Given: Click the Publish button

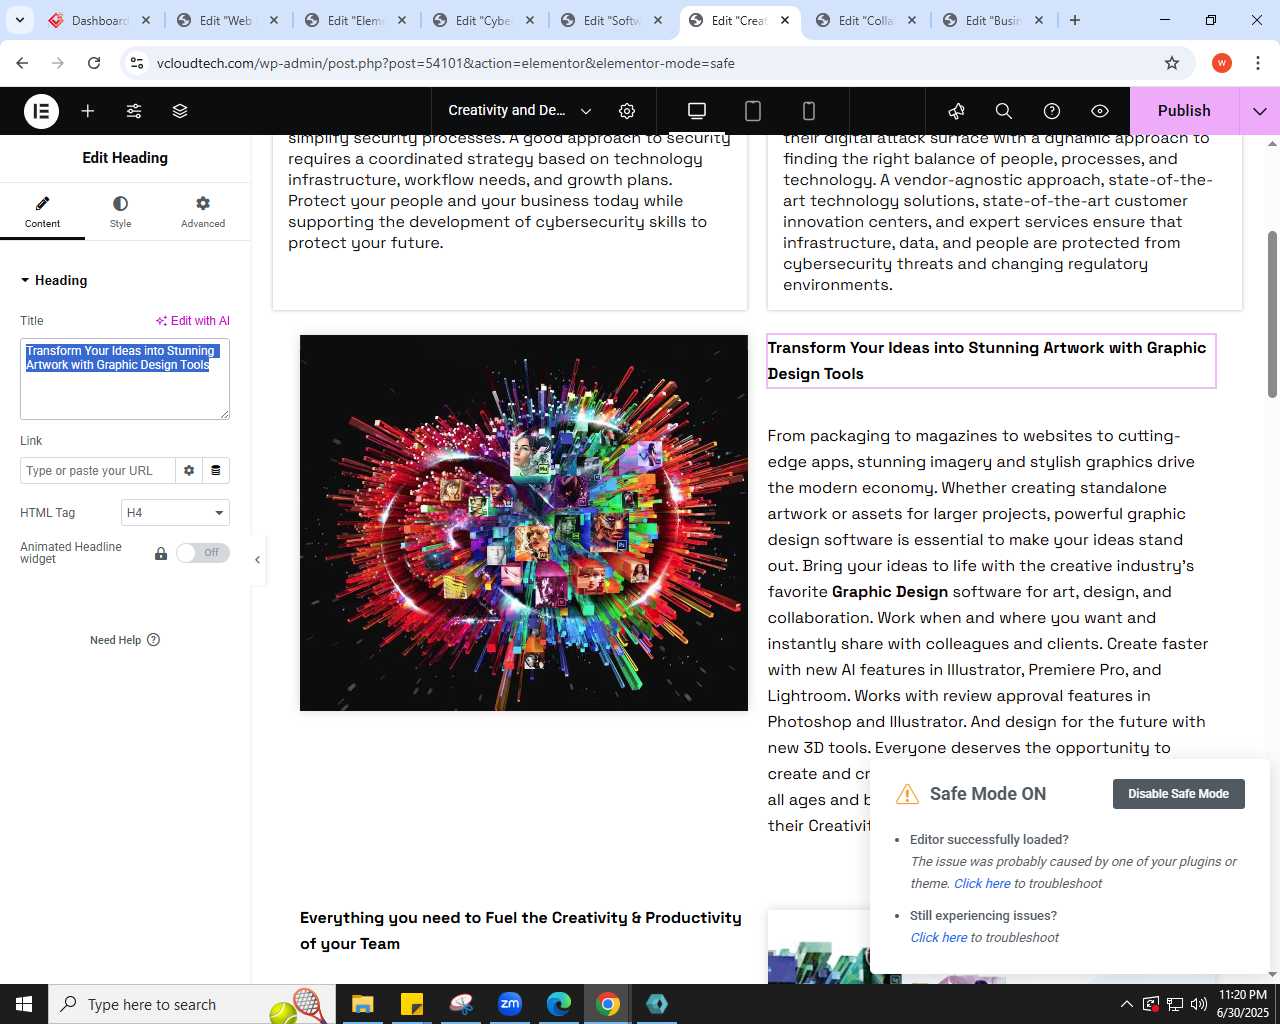Looking at the screenshot, I should click(x=1184, y=111).
